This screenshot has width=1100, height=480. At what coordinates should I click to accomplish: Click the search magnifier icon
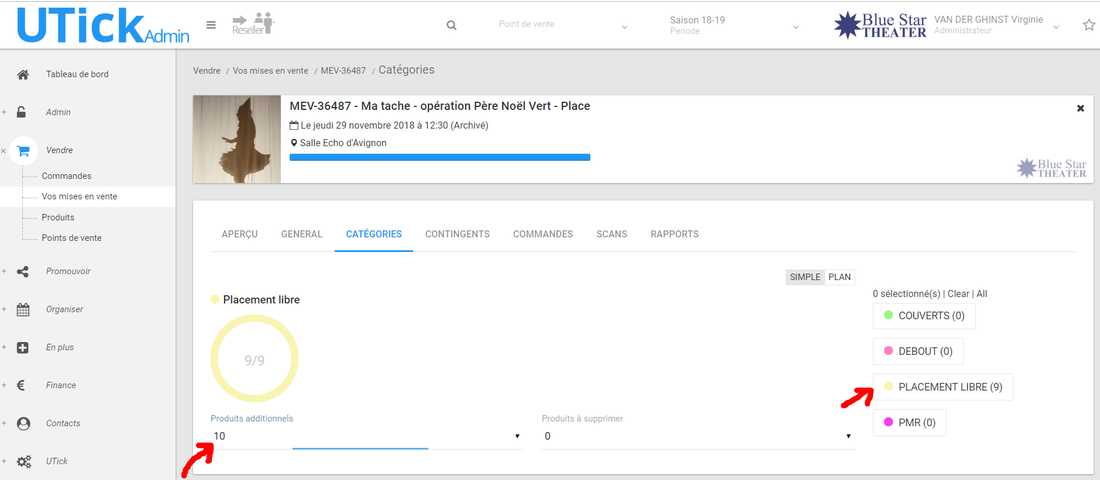(451, 26)
